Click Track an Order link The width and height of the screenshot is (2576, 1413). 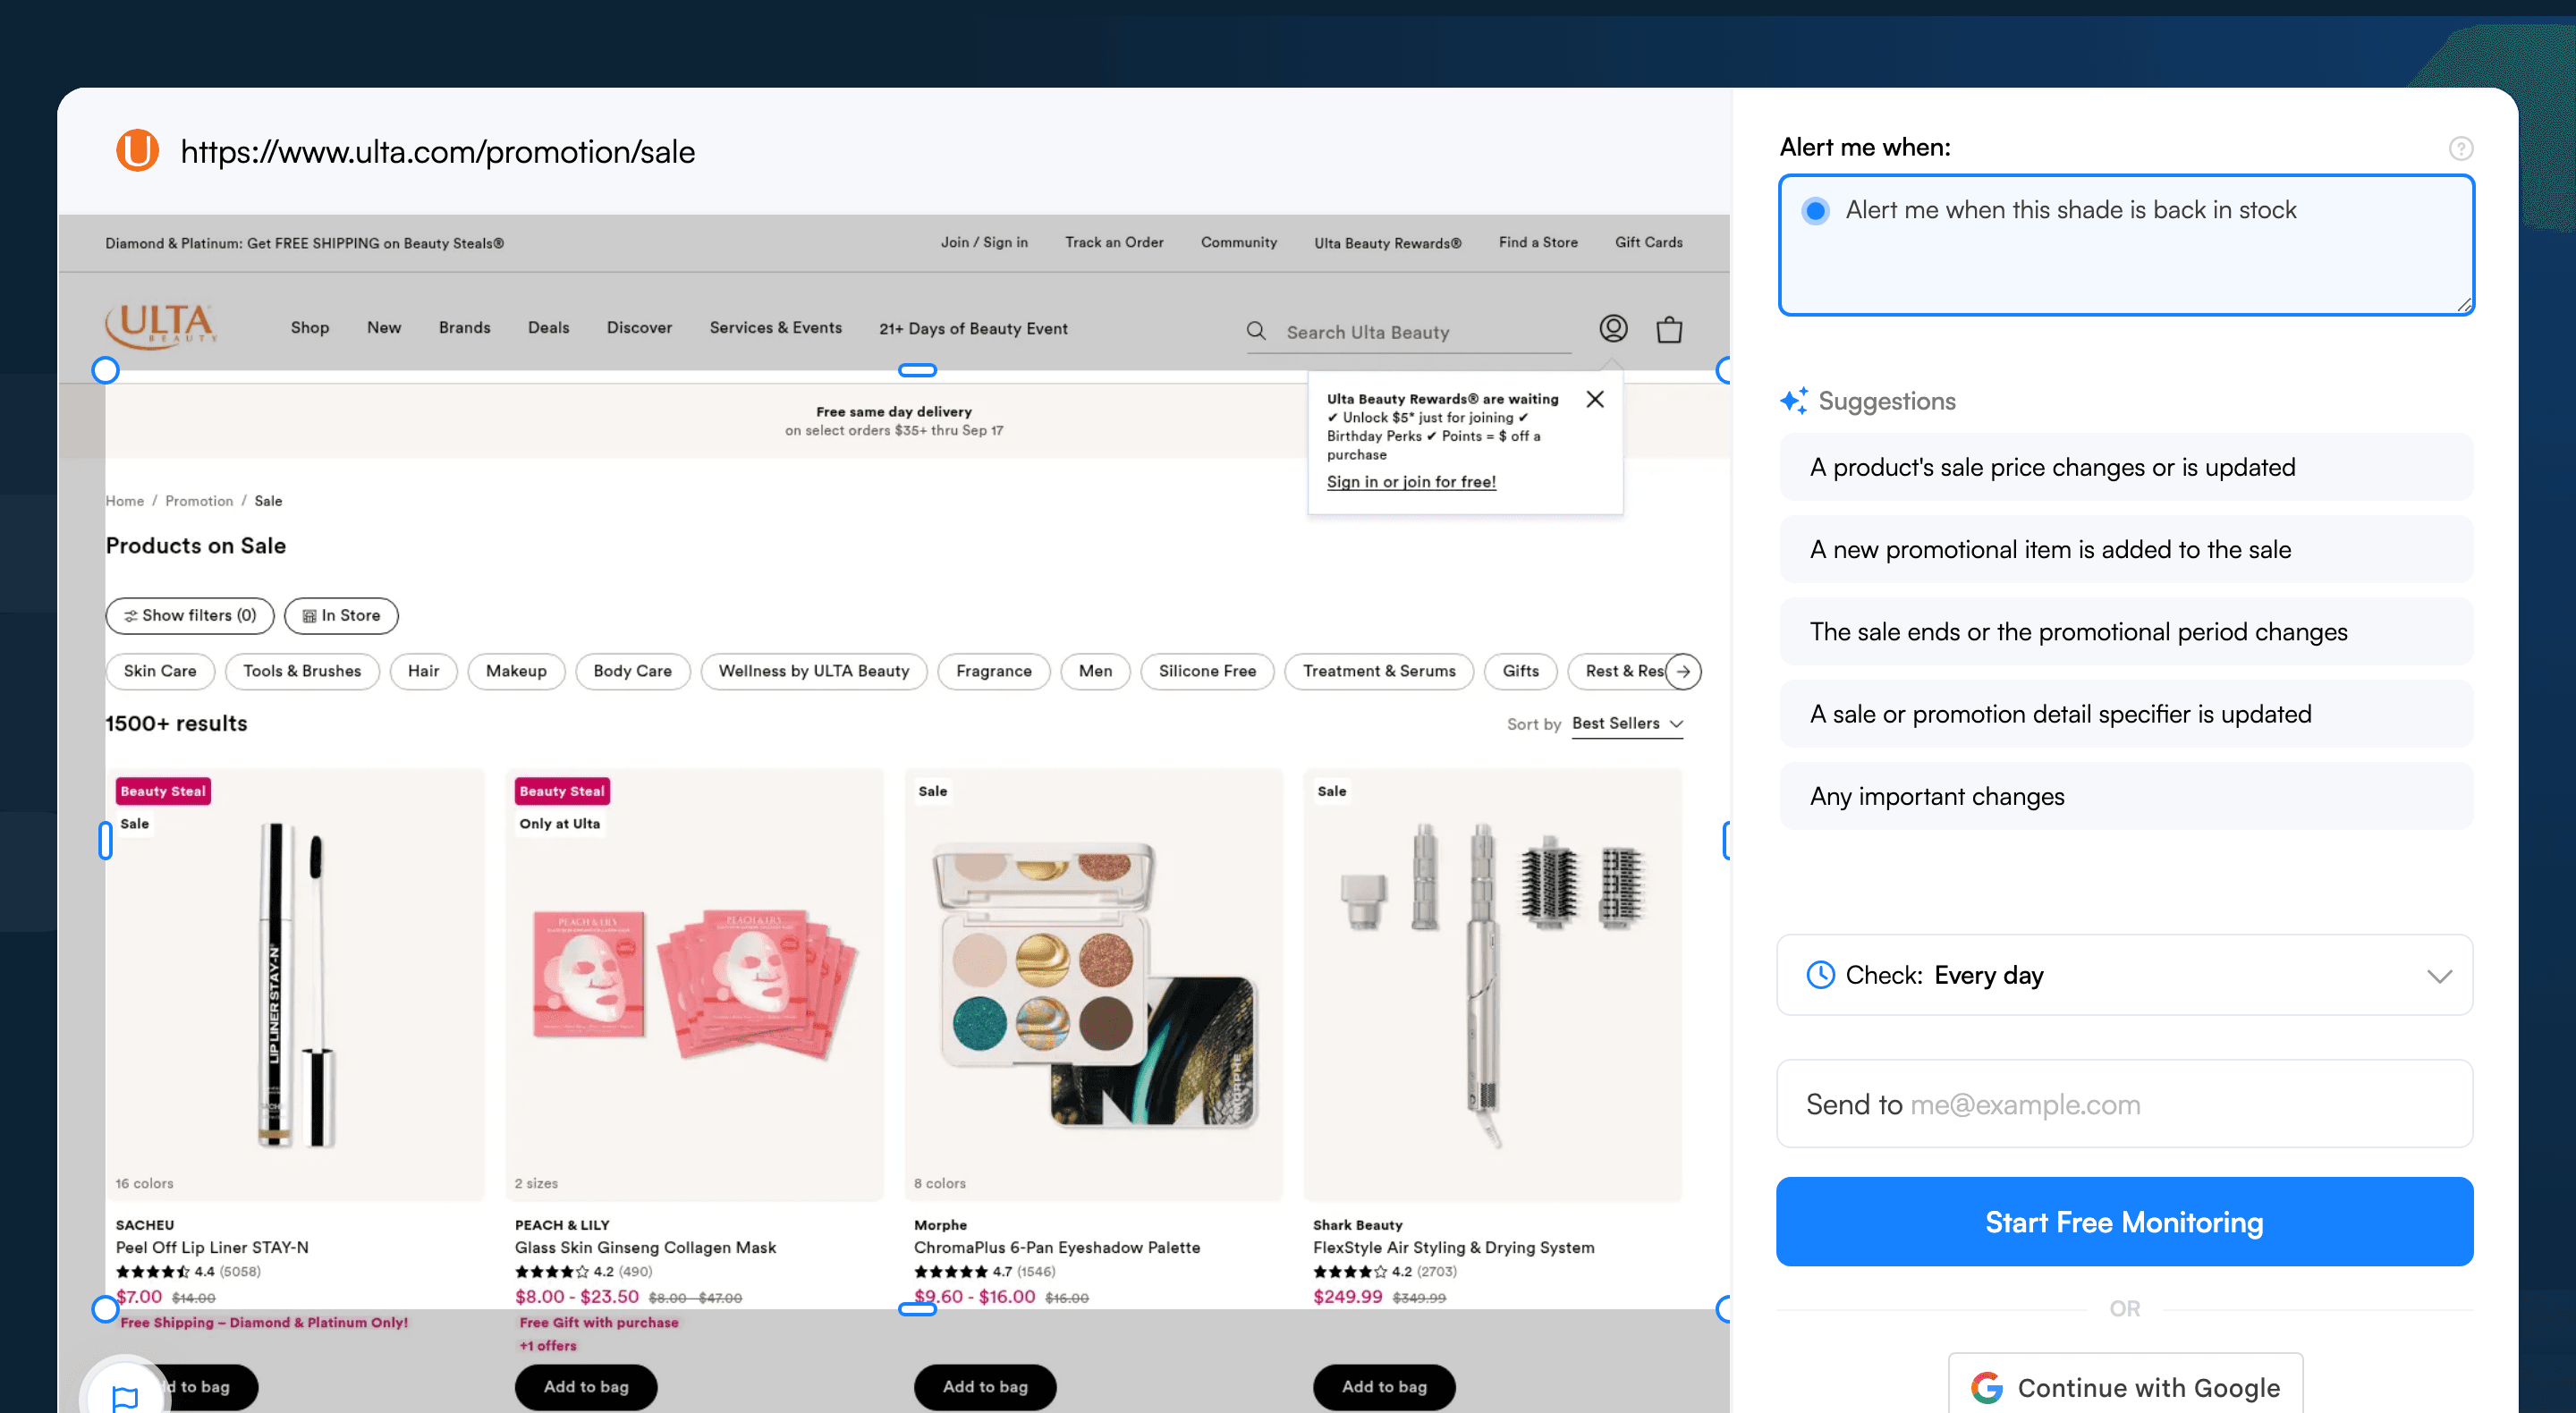tap(1114, 243)
